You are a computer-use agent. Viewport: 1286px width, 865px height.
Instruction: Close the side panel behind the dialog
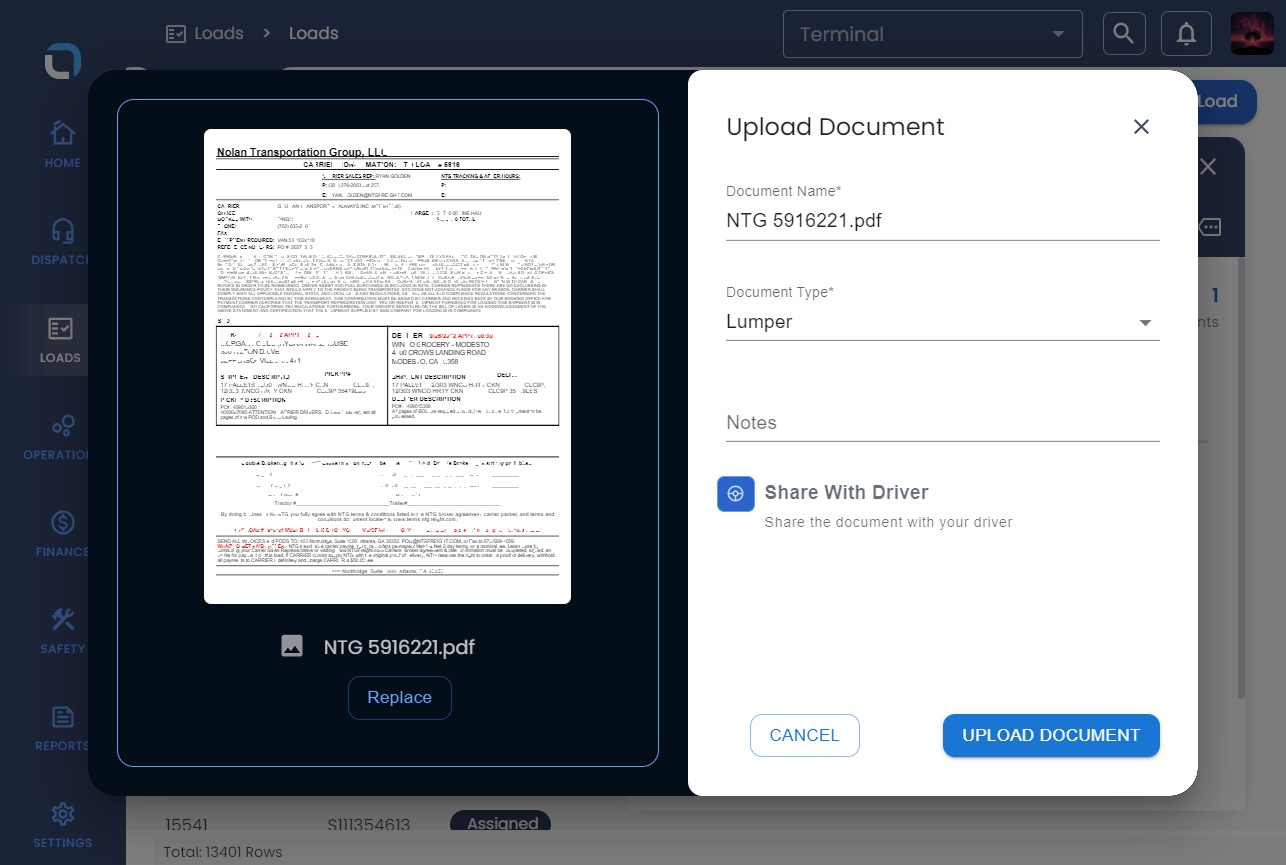pos(1208,166)
